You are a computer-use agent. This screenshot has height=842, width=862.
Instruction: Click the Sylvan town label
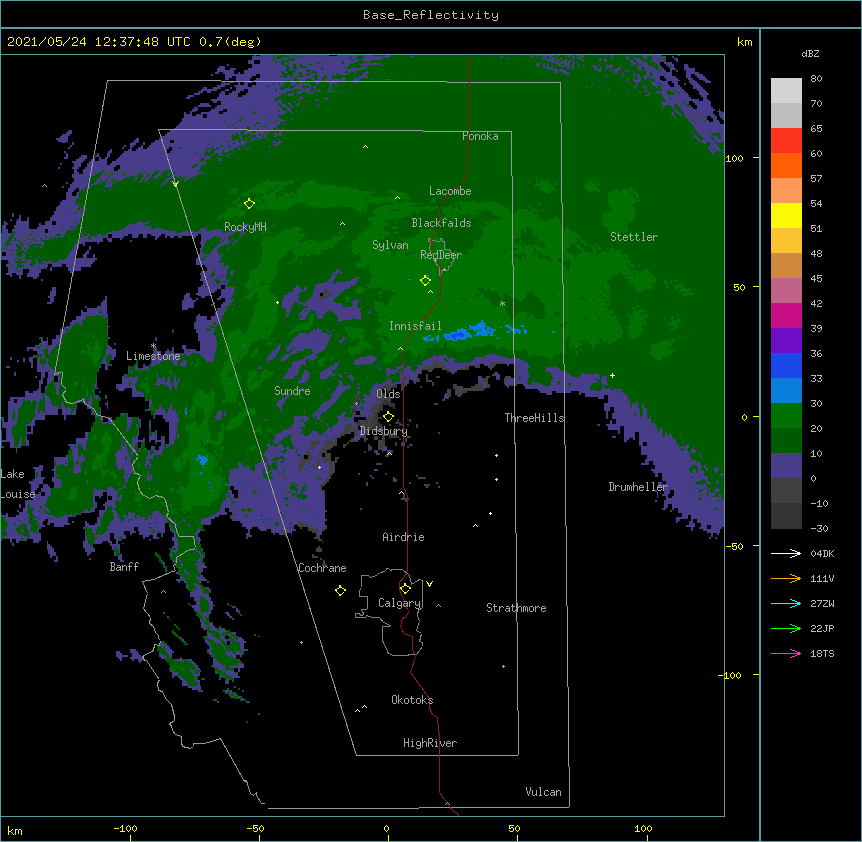tap(390, 245)
